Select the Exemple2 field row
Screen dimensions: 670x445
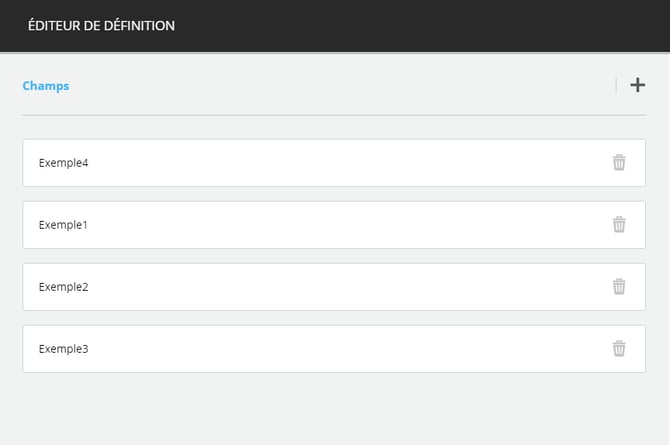pyautogui.click(x=334, y=286)
